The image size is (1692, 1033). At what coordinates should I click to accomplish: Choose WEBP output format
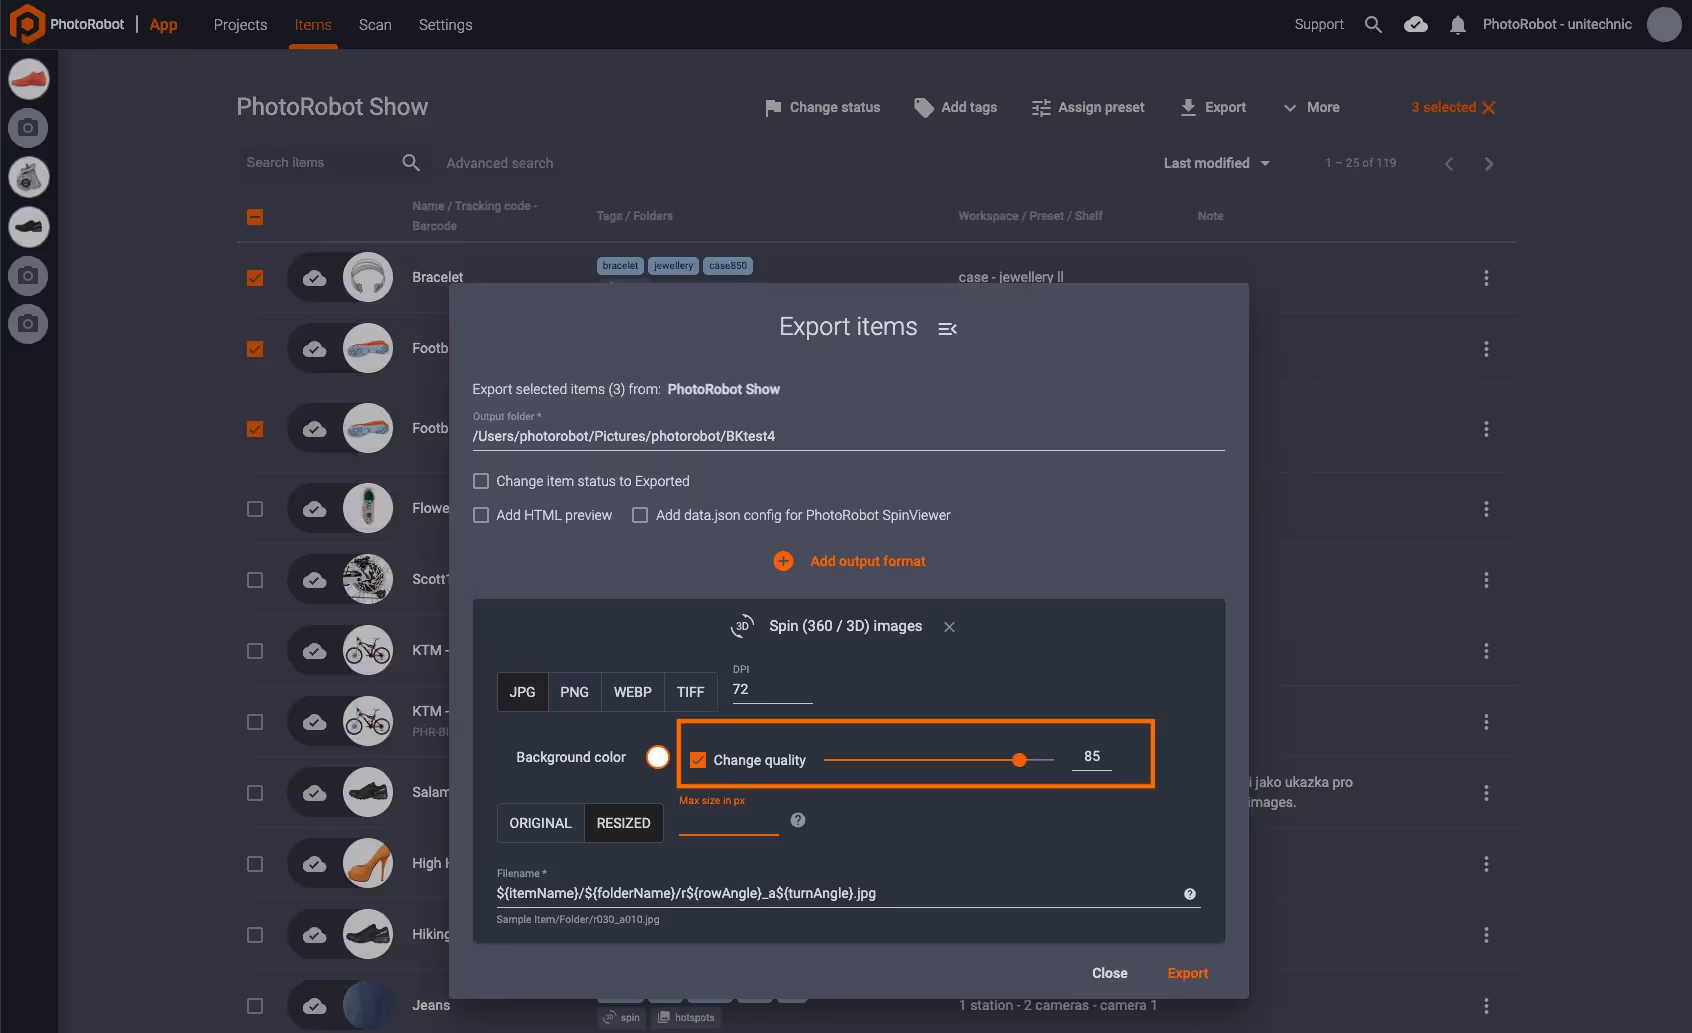click(x=632, y=692)
